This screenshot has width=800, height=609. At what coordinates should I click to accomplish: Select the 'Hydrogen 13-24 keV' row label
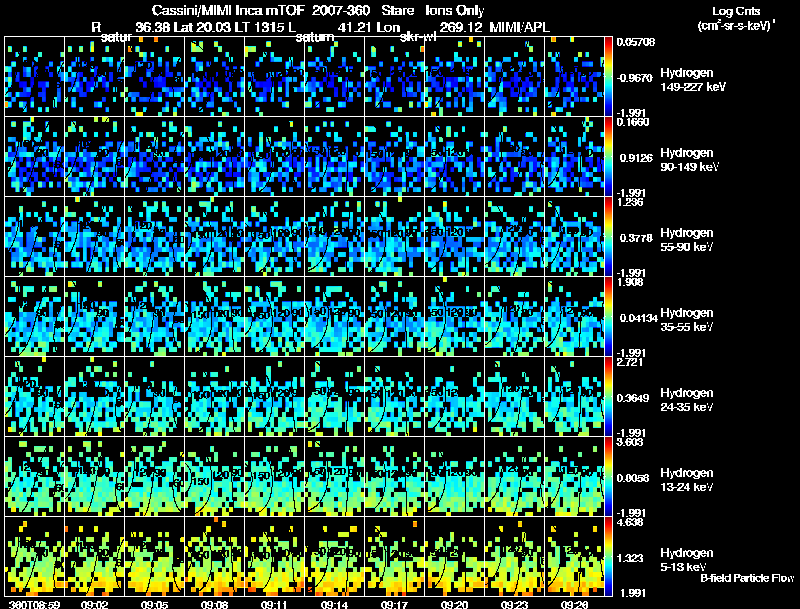coord(687,480)
